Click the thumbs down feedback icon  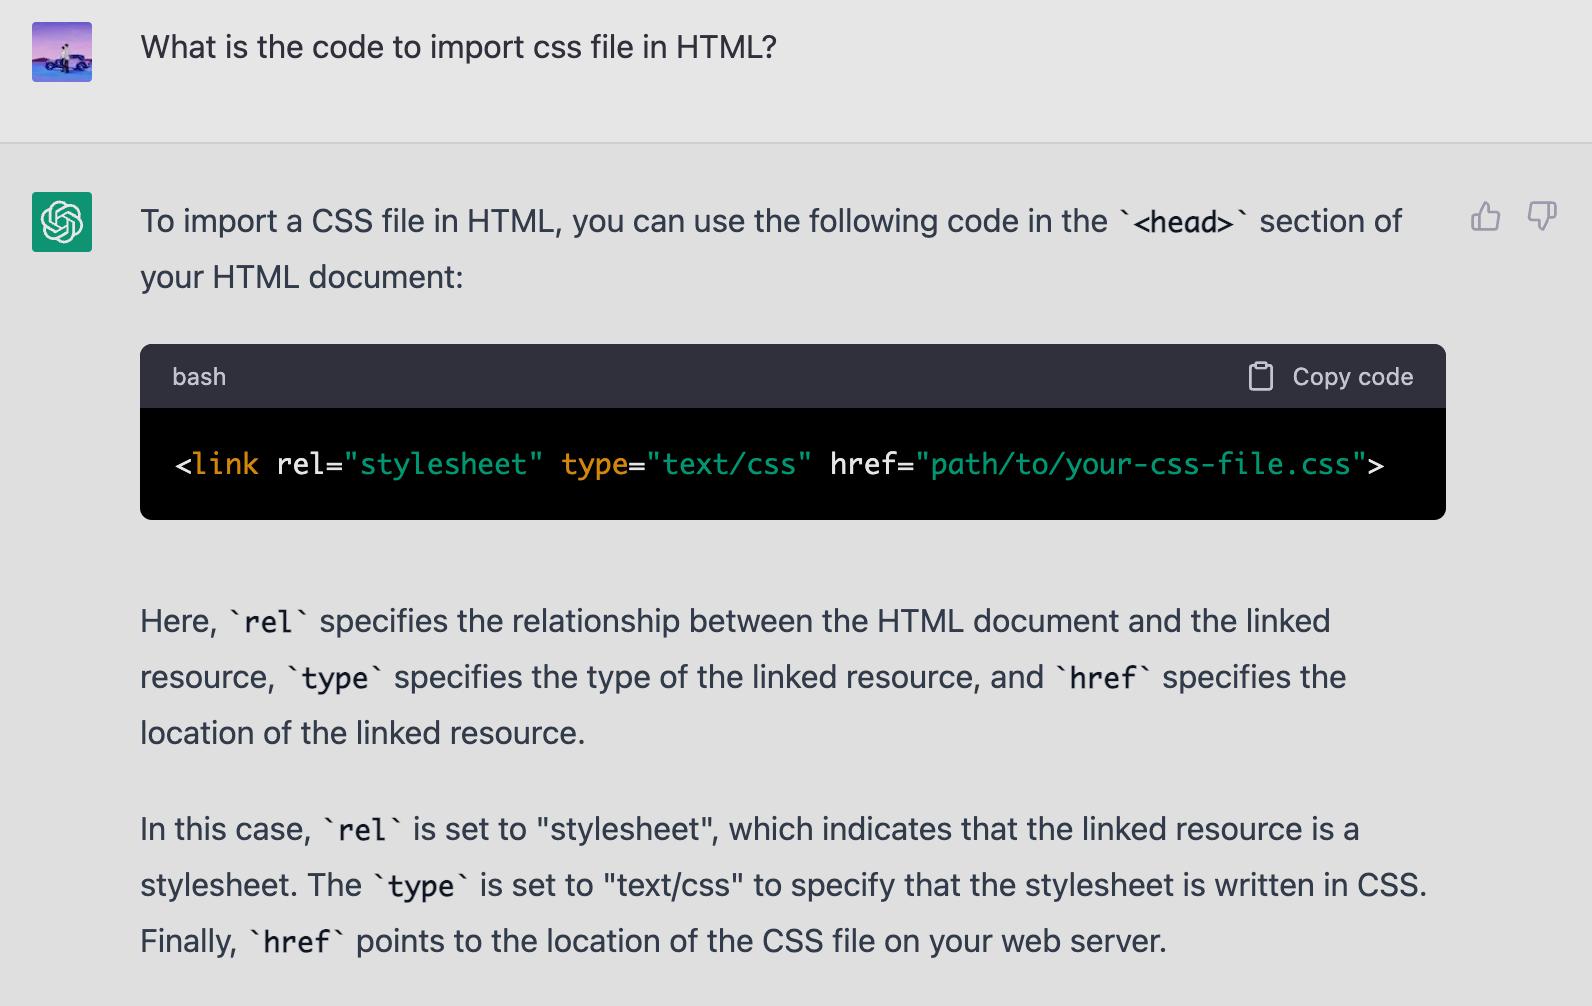[x=1541, y=216]
